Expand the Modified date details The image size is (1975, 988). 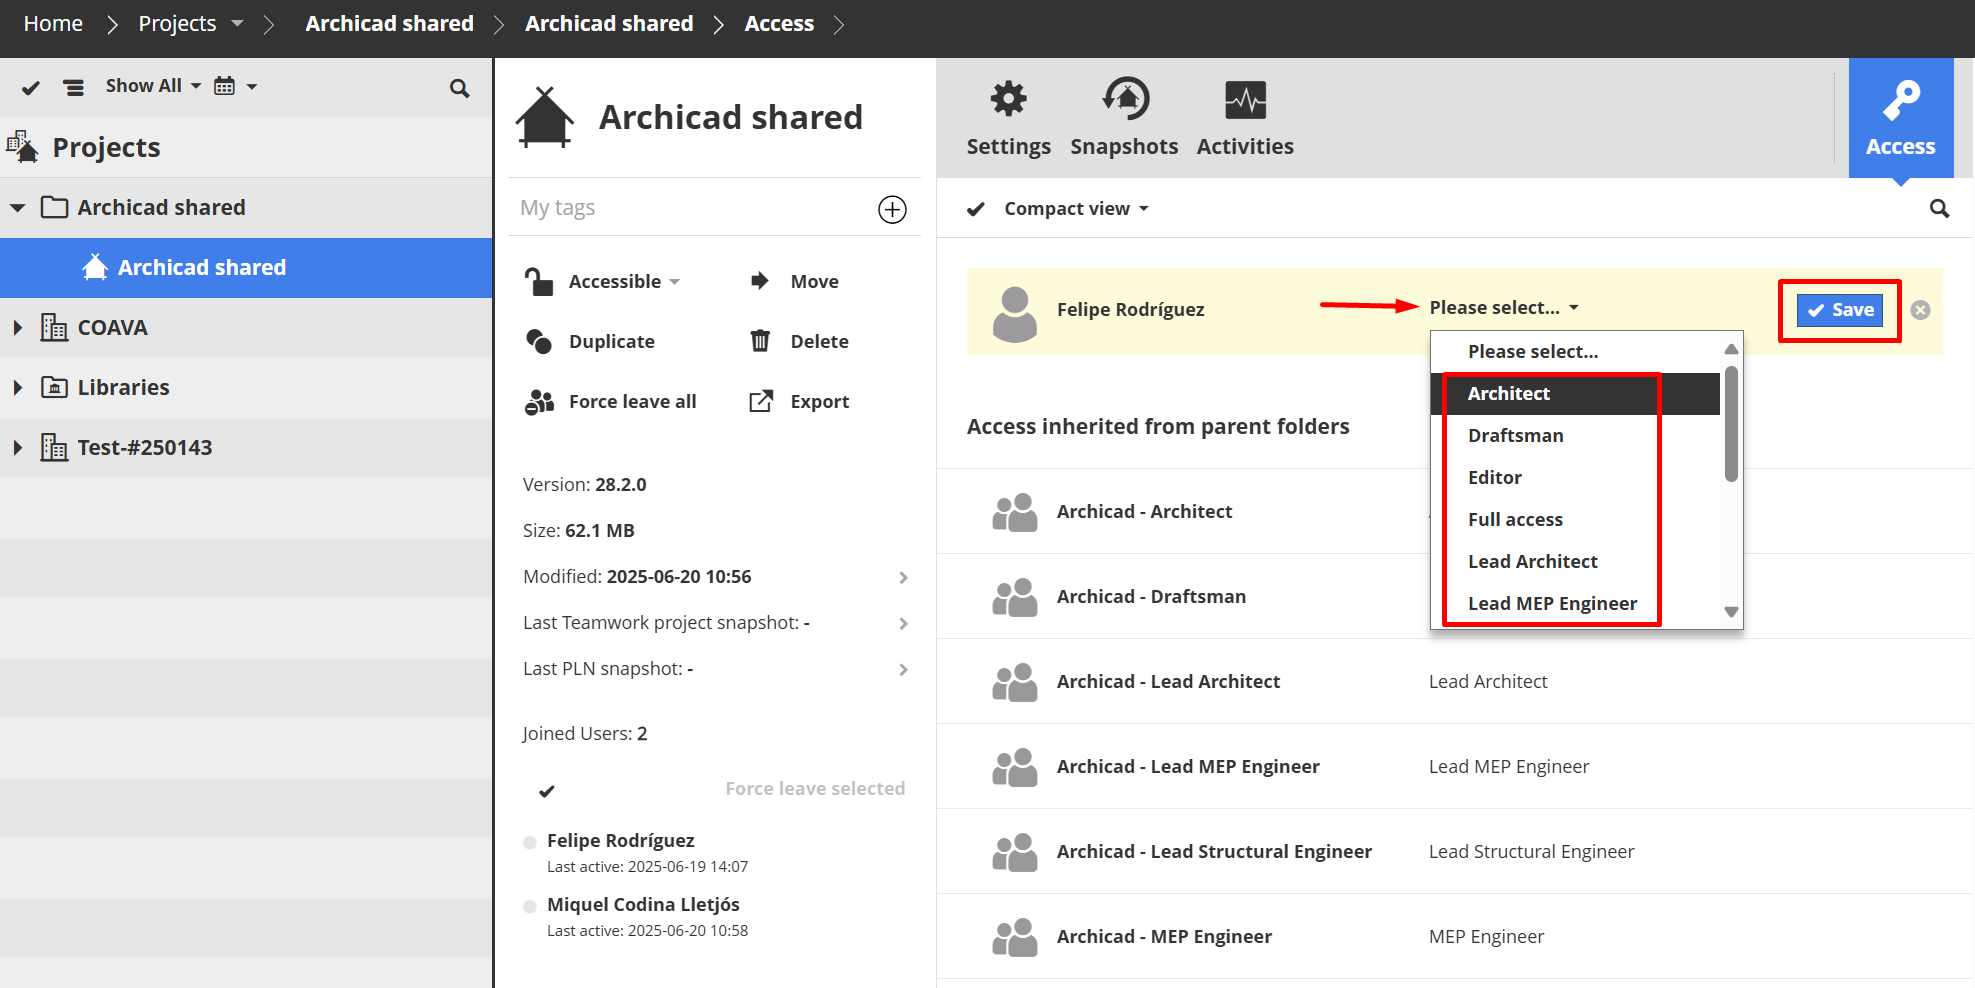pyautogui.click(x=903, y=577)
